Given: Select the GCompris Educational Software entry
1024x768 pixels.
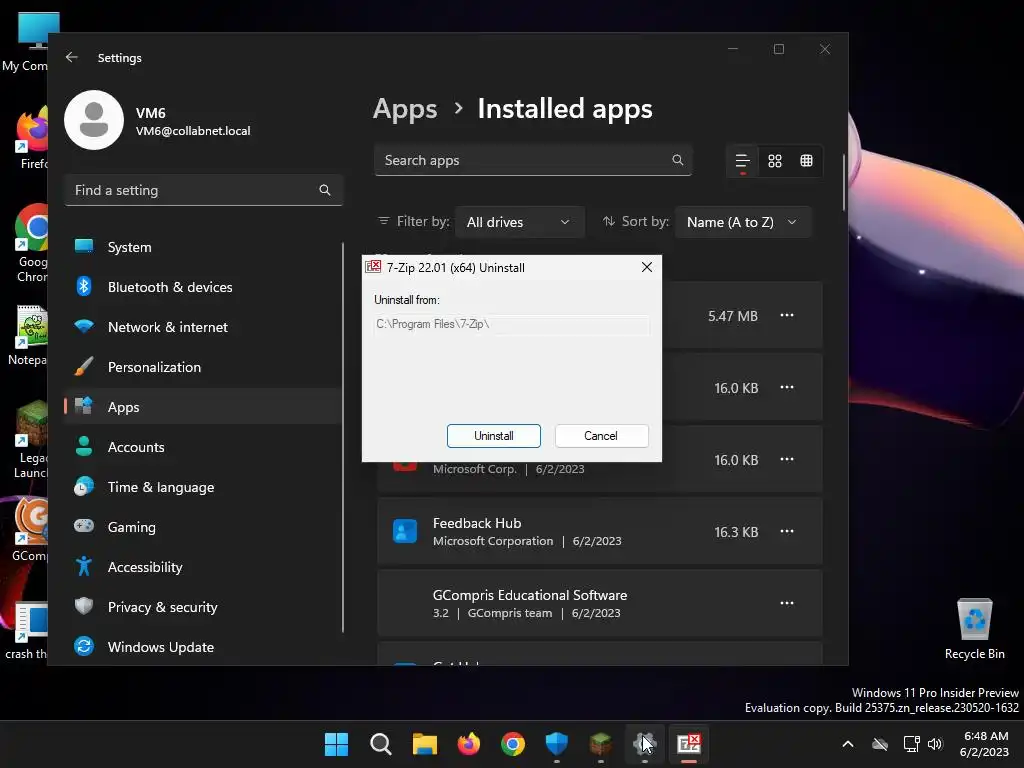Looking at the screenshot, I should pos(600,603).
